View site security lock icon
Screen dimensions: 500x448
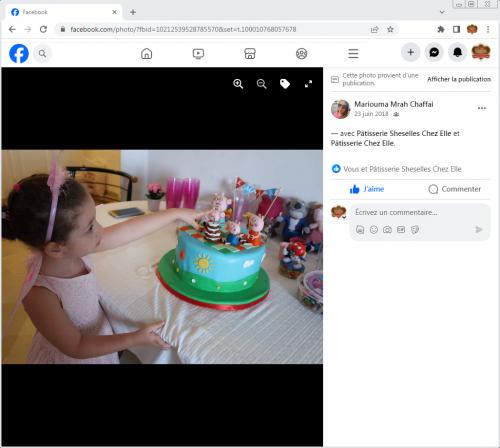(x=63, y=29)
